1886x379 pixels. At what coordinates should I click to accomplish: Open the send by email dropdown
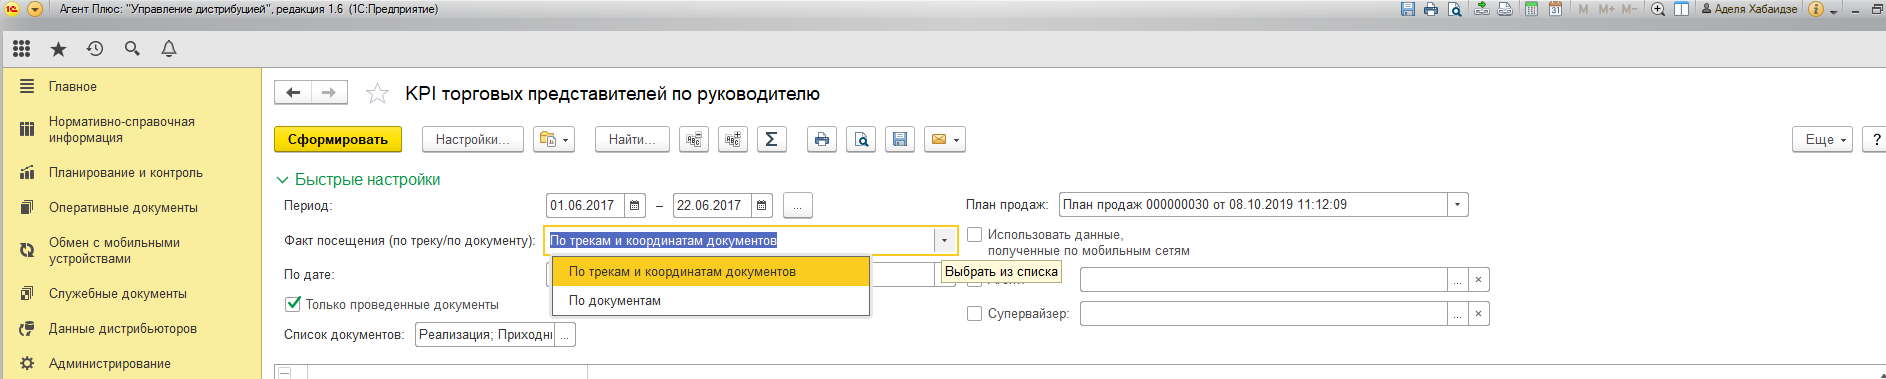pos(945,139)
